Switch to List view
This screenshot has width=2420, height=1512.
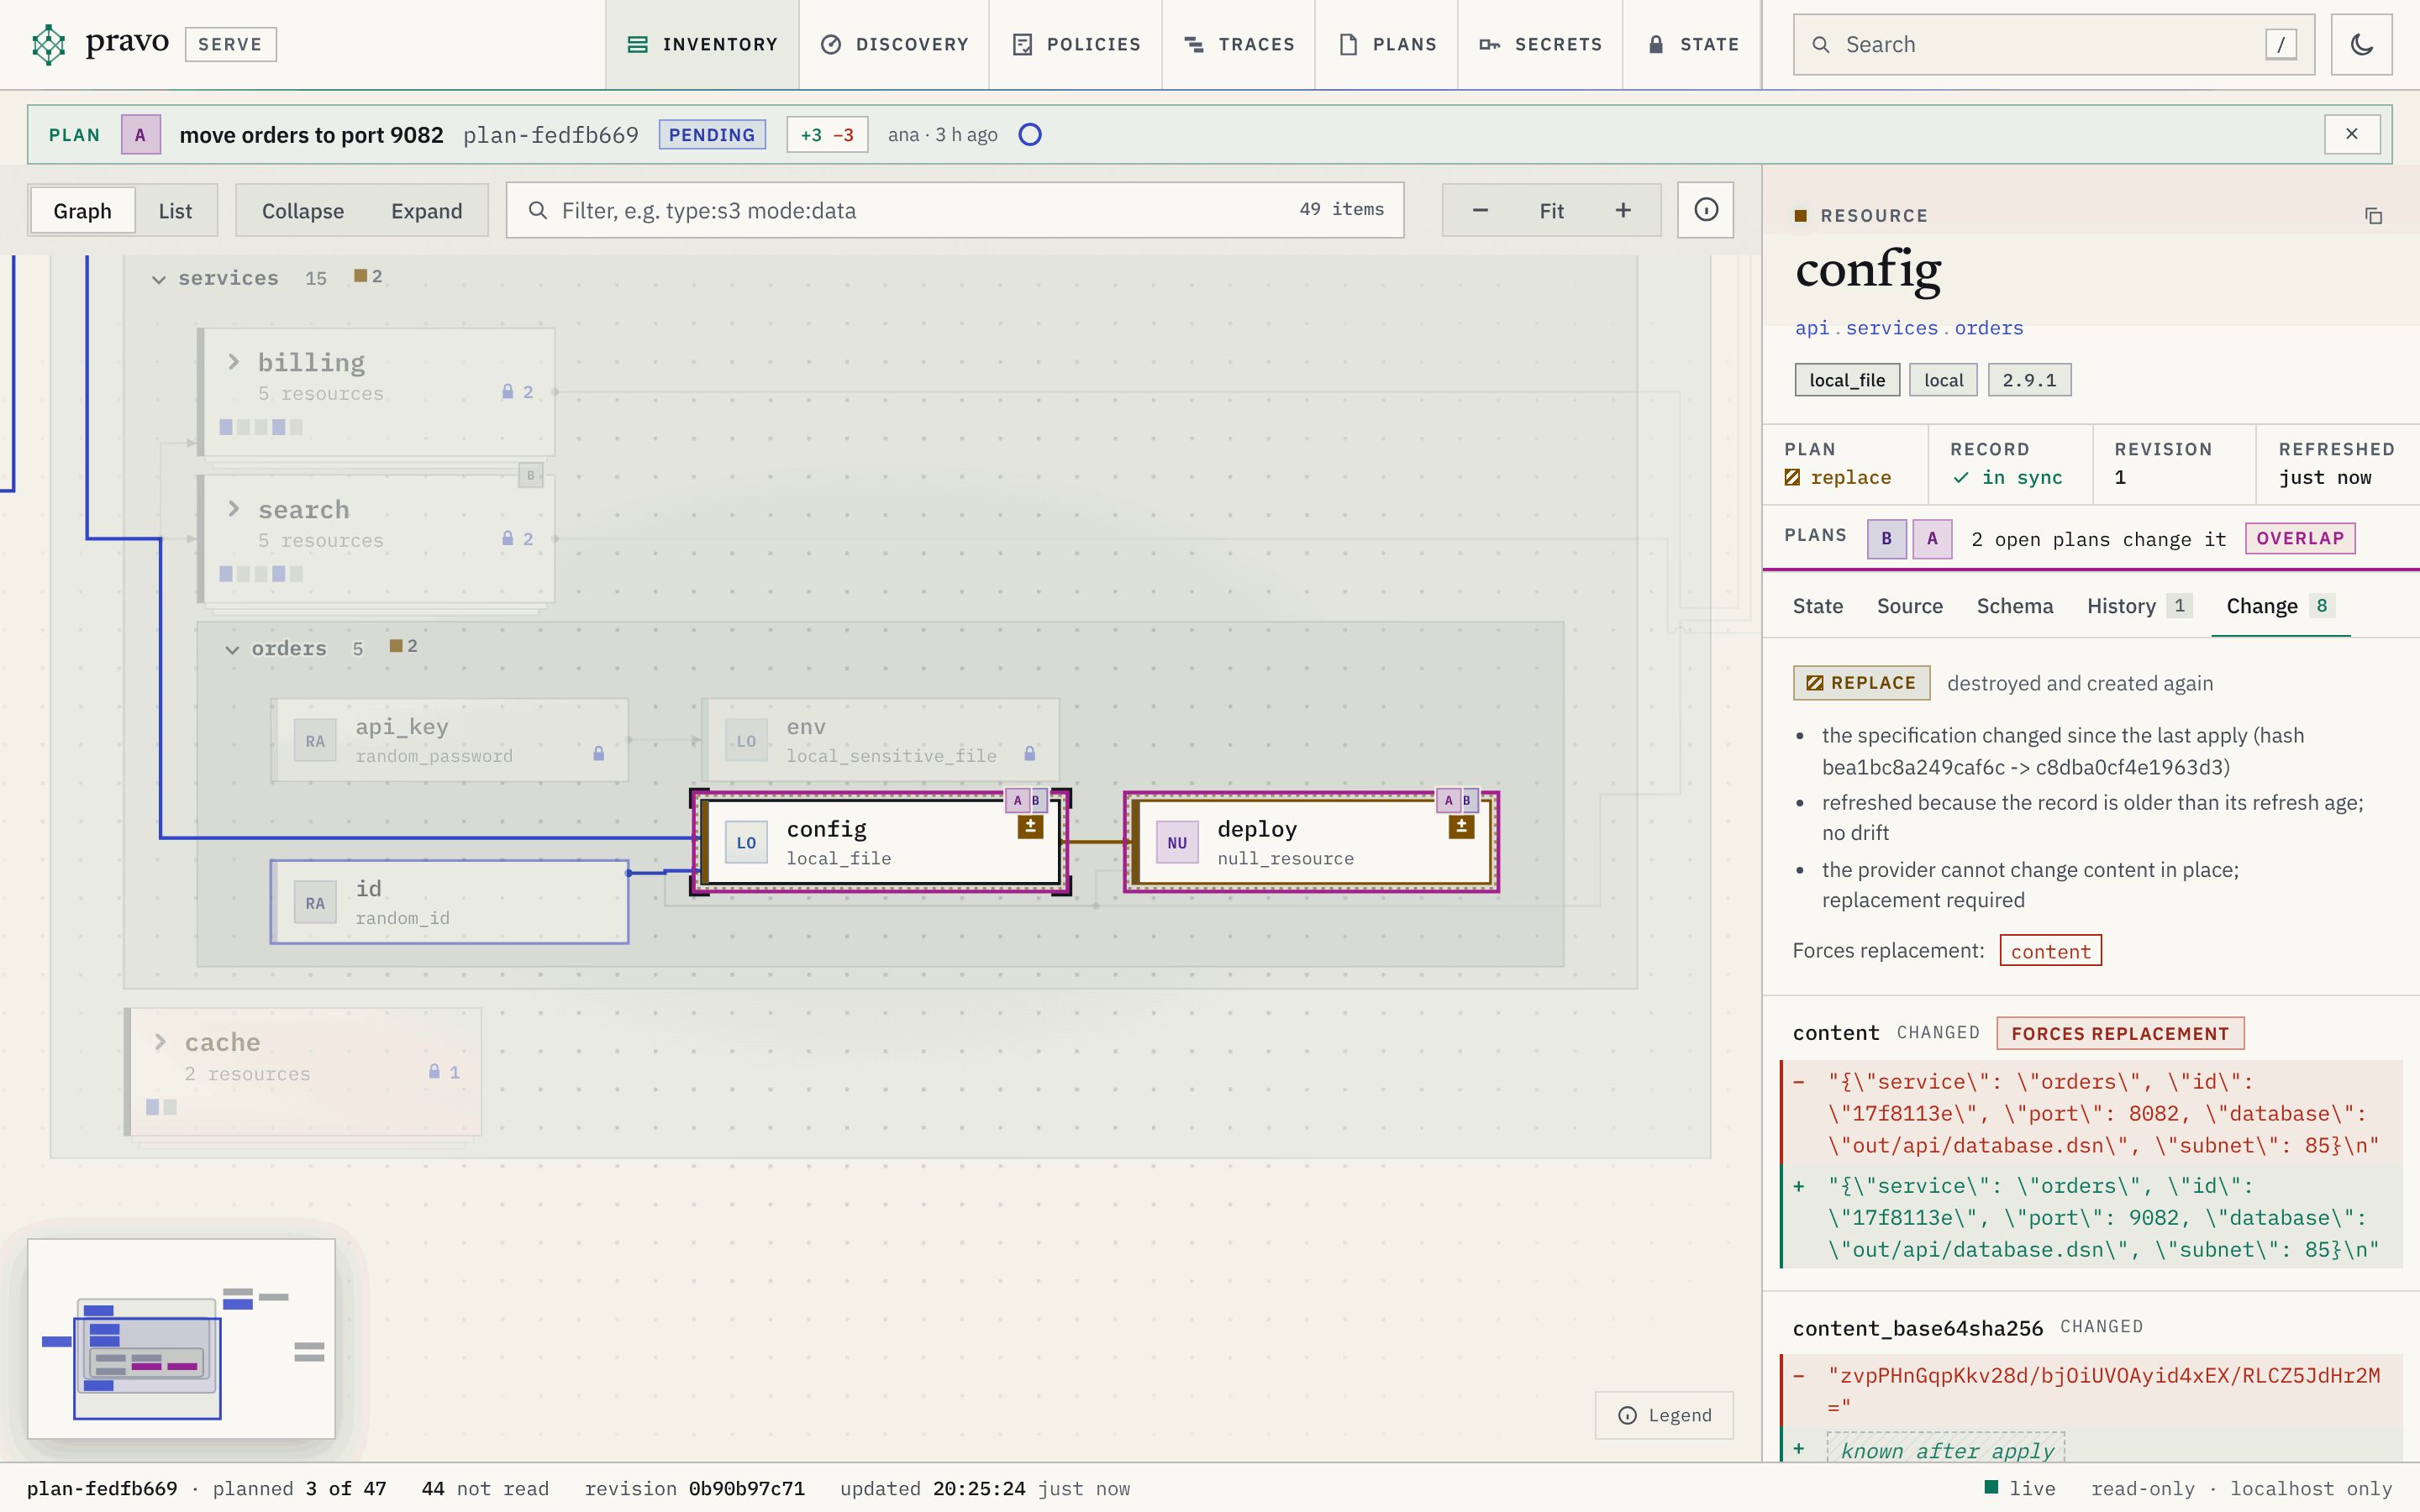(175, 210)
